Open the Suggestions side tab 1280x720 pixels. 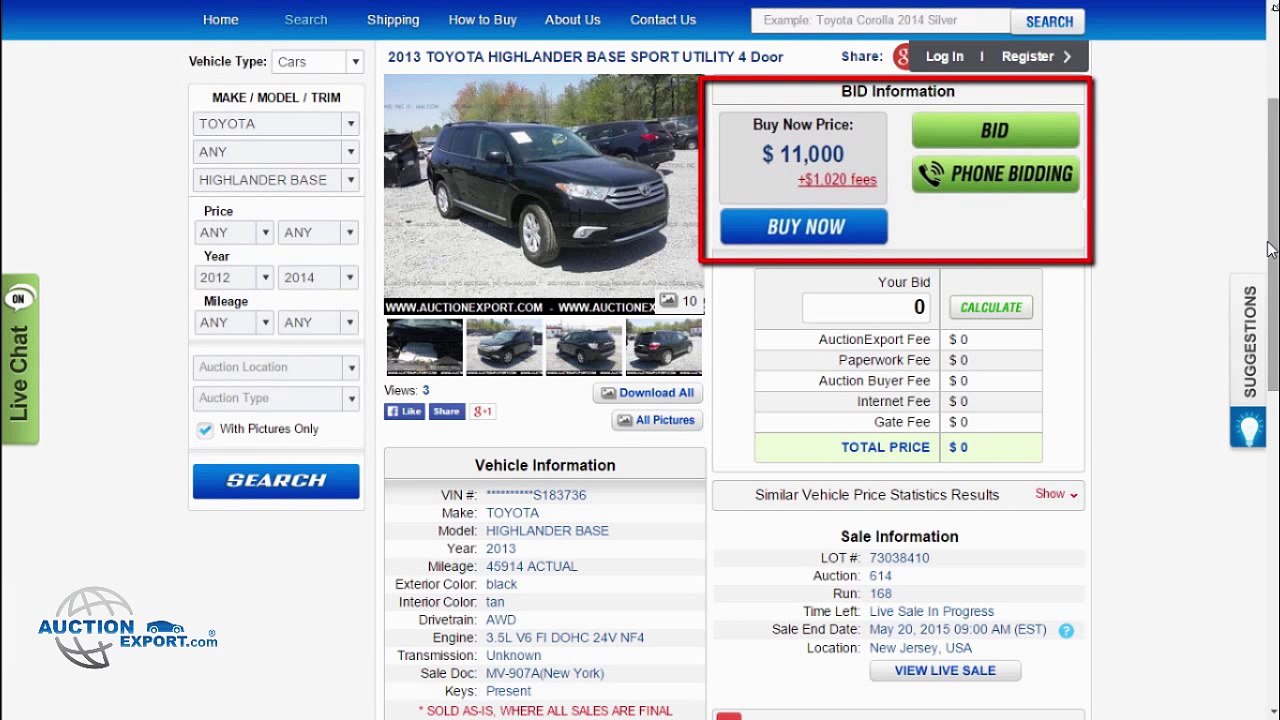tap(1248, 342)
